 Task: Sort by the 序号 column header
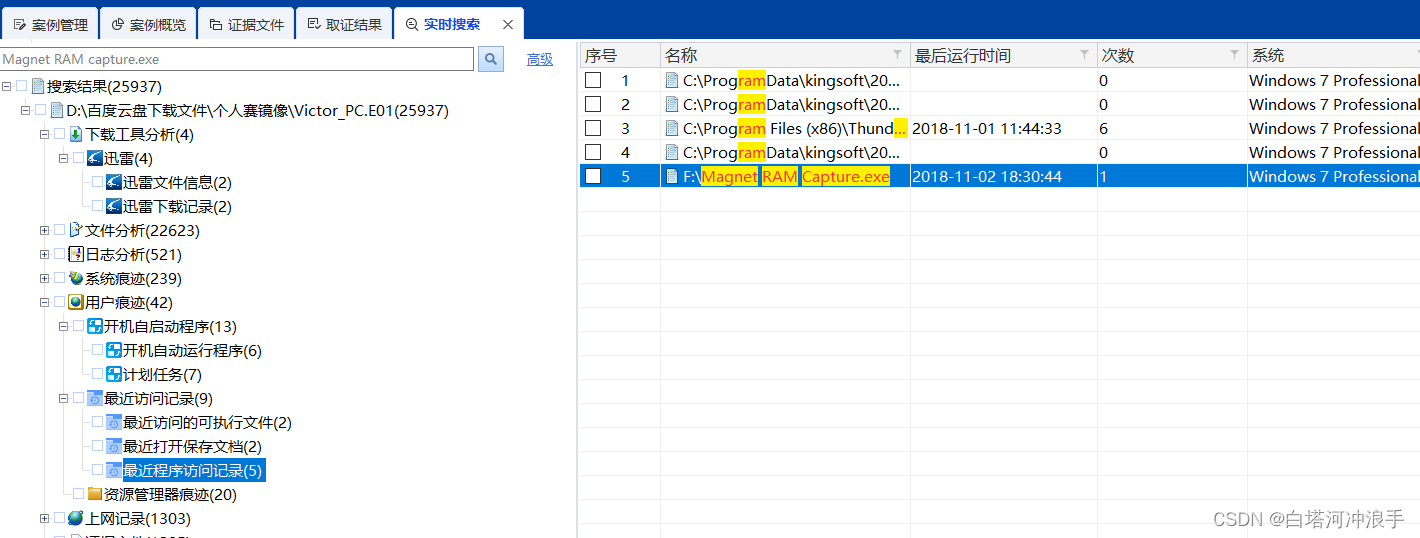[x=620, y=55]
